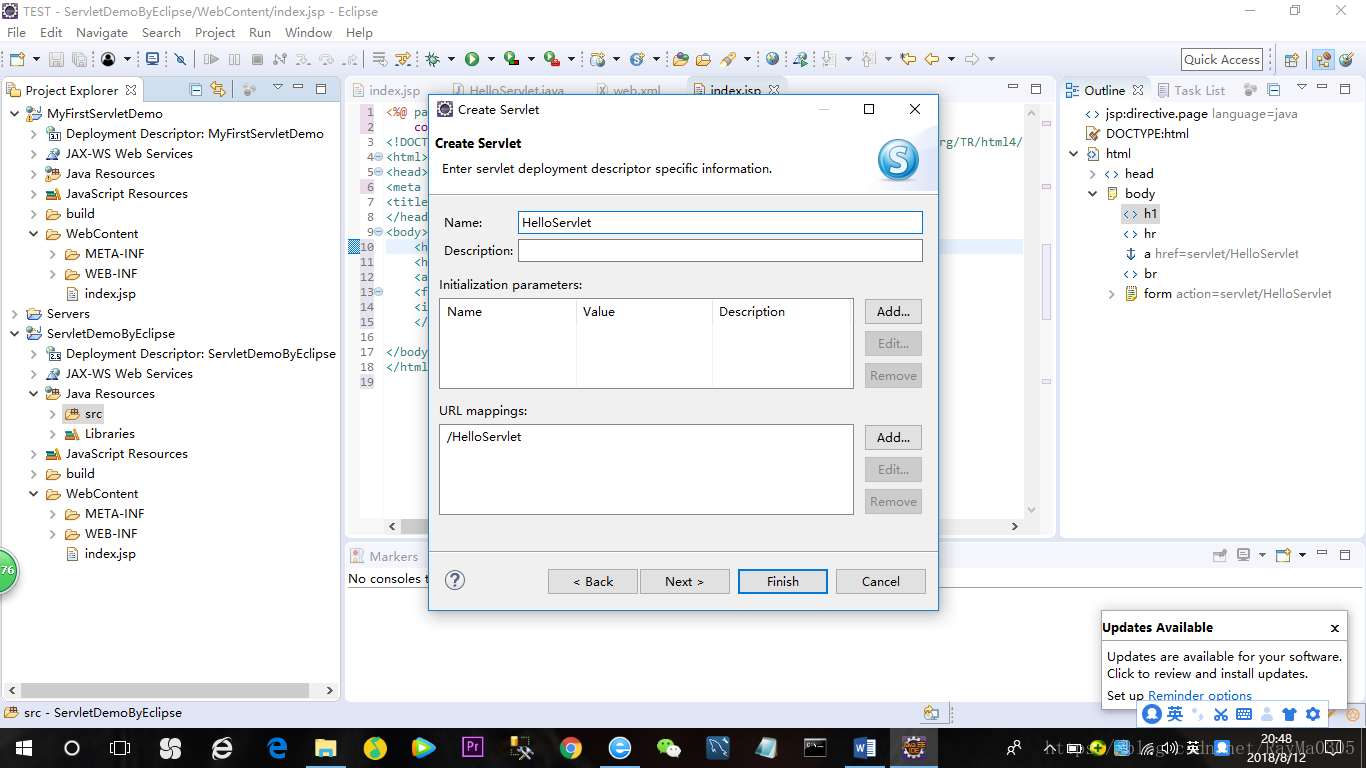
Task: Switch to the Task List tab
Action: 1191,90
